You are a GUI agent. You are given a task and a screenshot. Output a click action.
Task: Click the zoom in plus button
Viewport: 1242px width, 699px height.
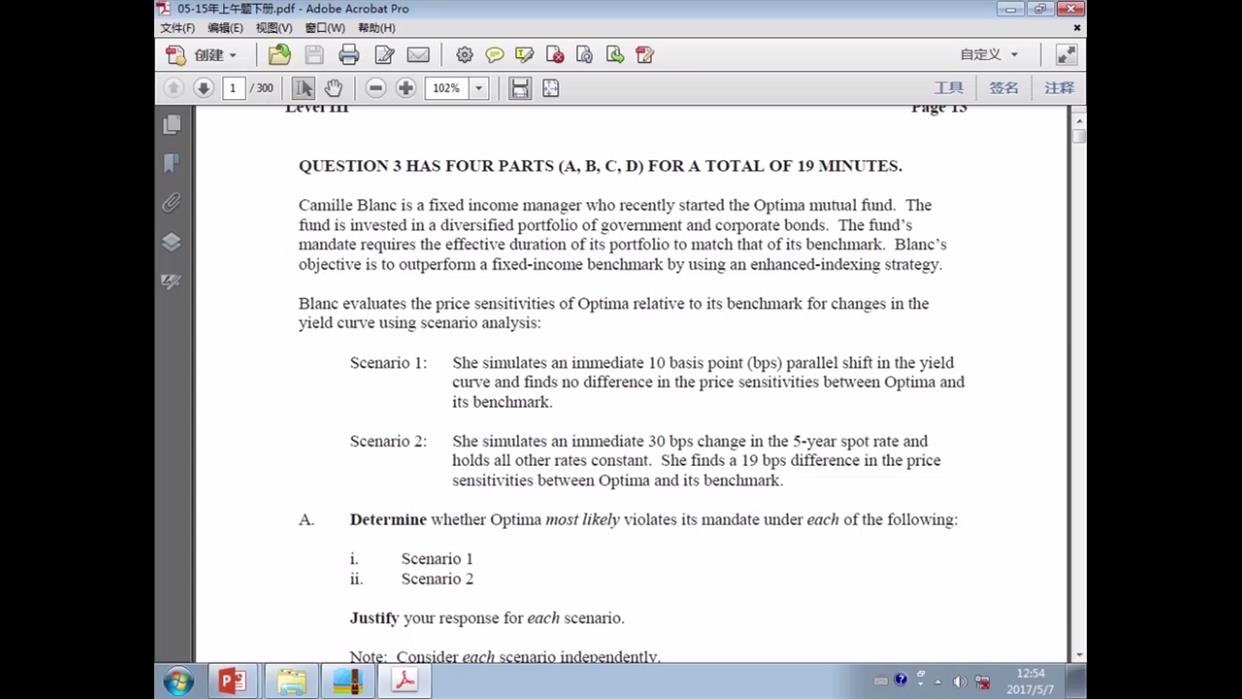405,88
